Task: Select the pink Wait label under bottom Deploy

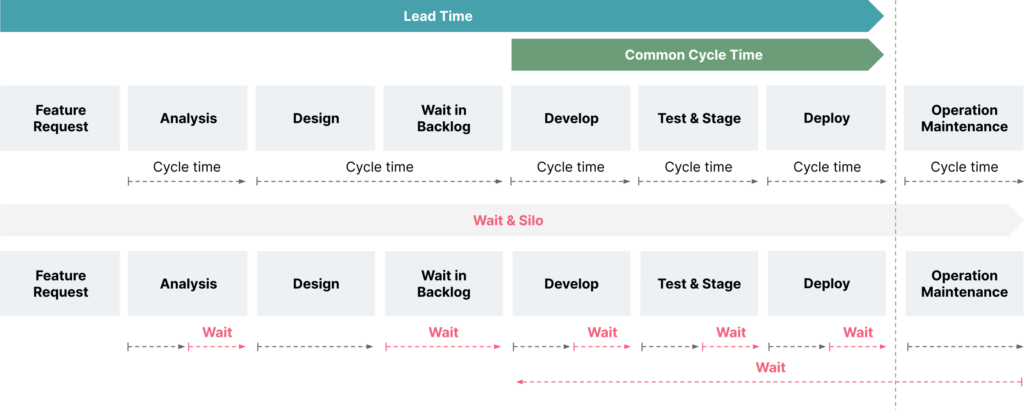Action: pos(857,332)
